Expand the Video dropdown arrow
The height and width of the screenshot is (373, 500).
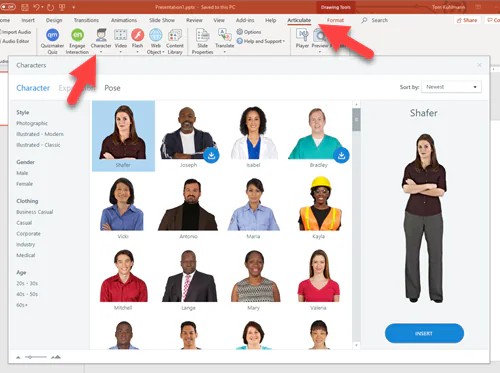click(x=121, y=52)
